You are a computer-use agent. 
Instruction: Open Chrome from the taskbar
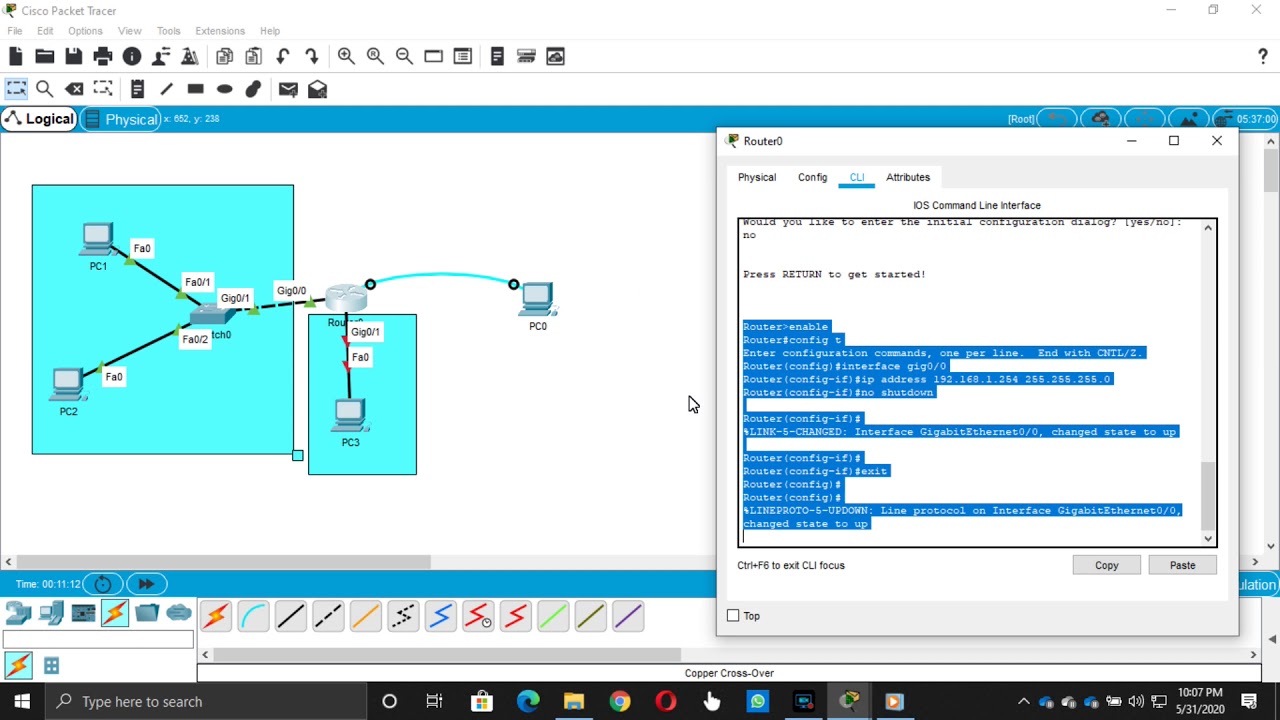(620, 702)
